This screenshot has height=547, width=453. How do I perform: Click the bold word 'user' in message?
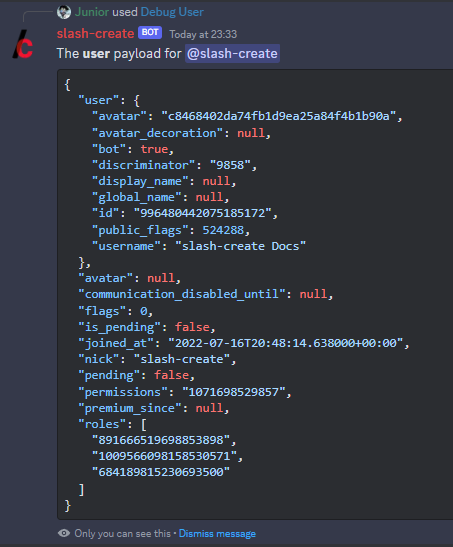(x=96, y=54)
